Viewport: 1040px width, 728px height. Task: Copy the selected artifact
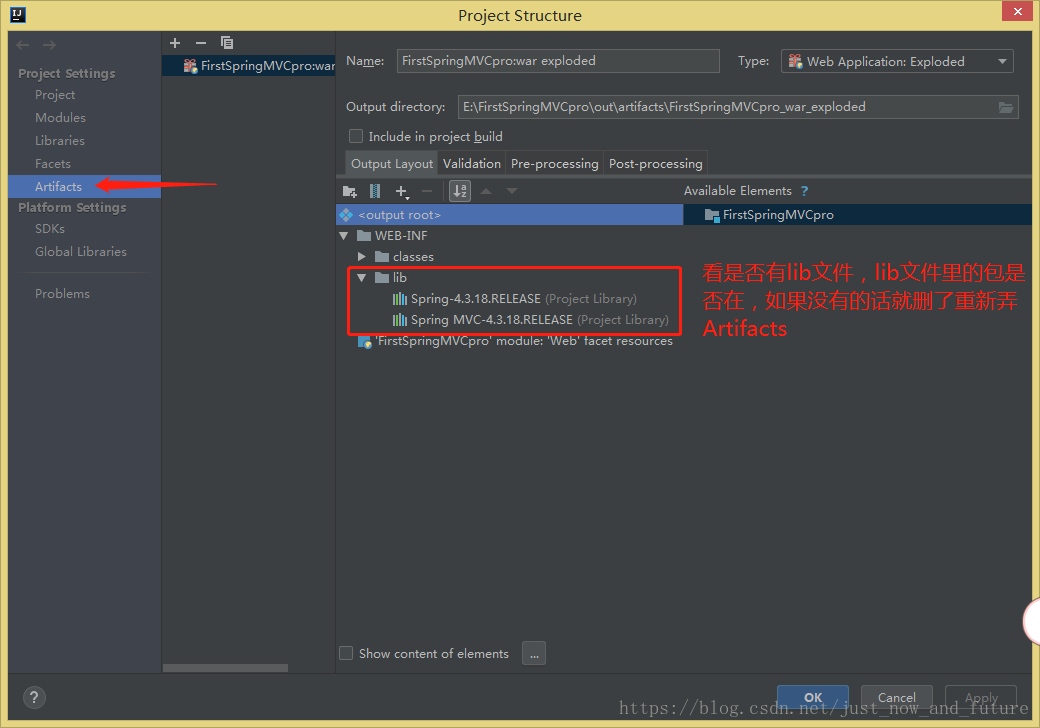[x=227, y=43]
